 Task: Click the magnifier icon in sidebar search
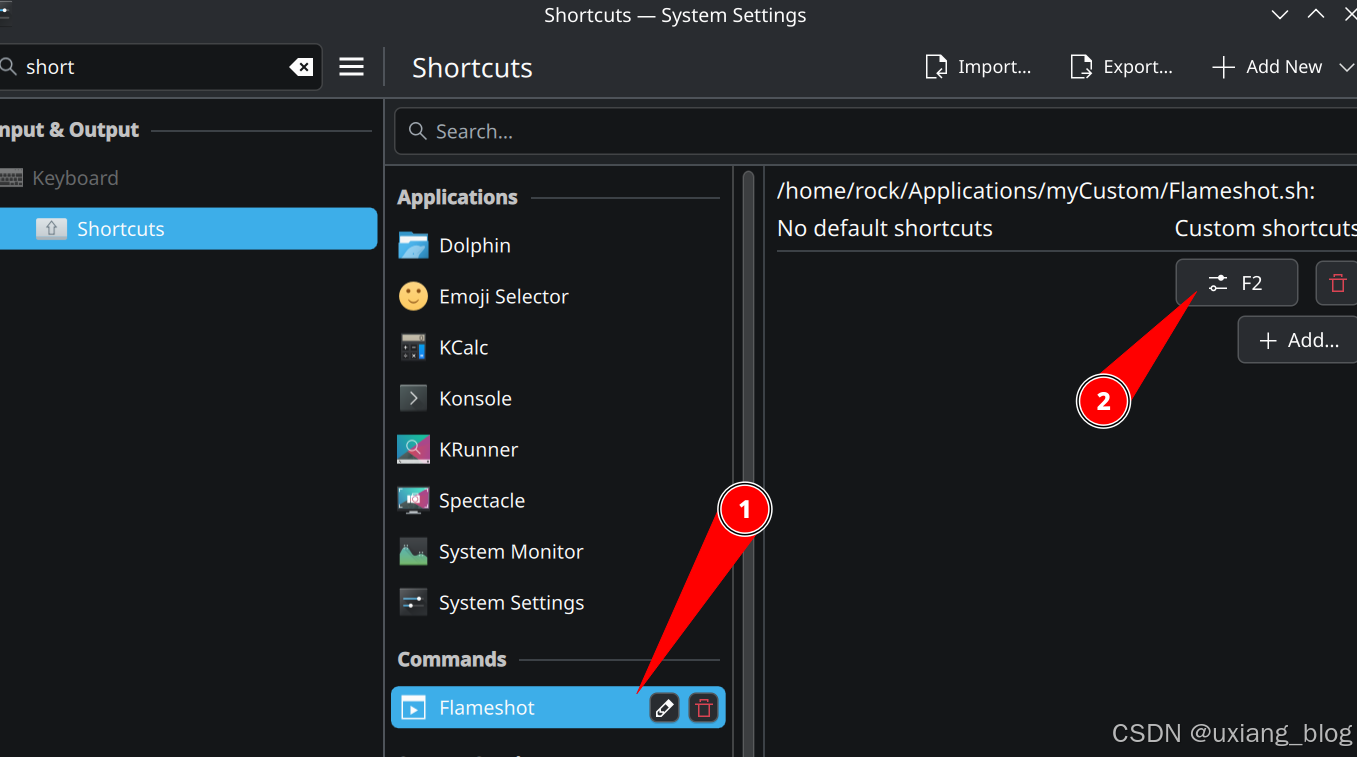point(9,67)
